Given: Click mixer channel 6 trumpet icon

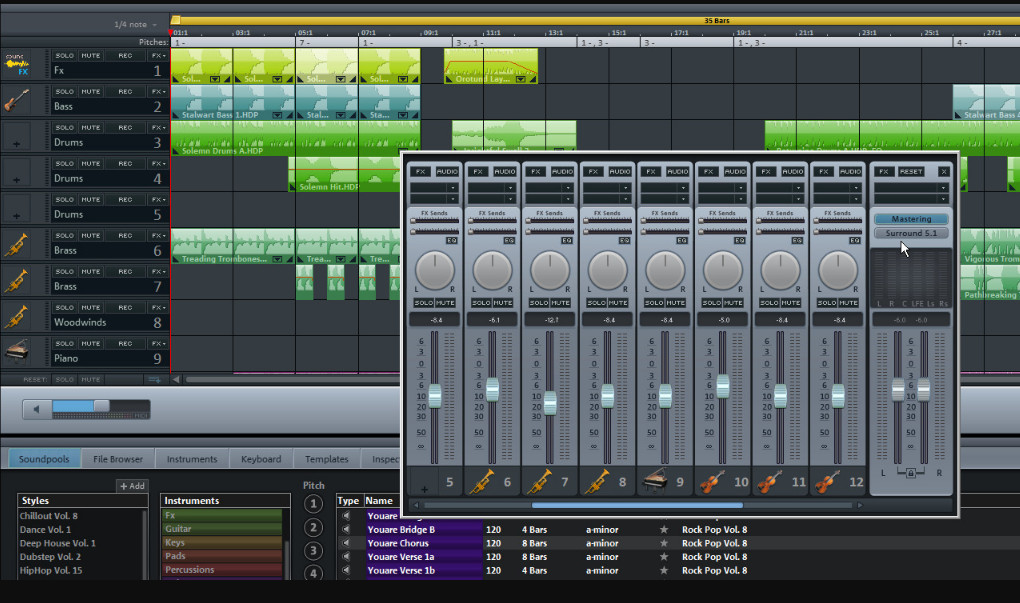Looking at the screenshot, I should pyautogui.click(x=481, y=481).
